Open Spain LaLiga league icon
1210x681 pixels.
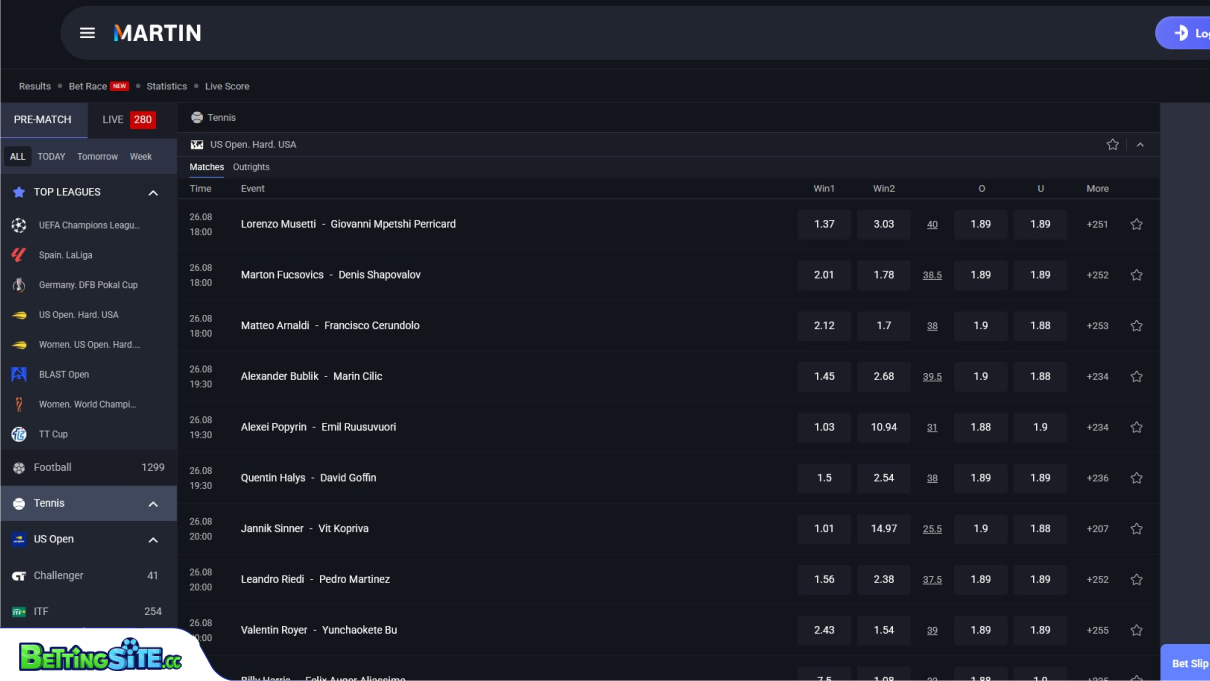point(19,255)
